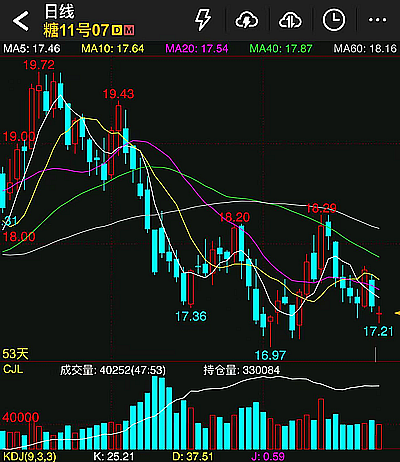Select the 糖11号07 contract title

coord(76,31)
